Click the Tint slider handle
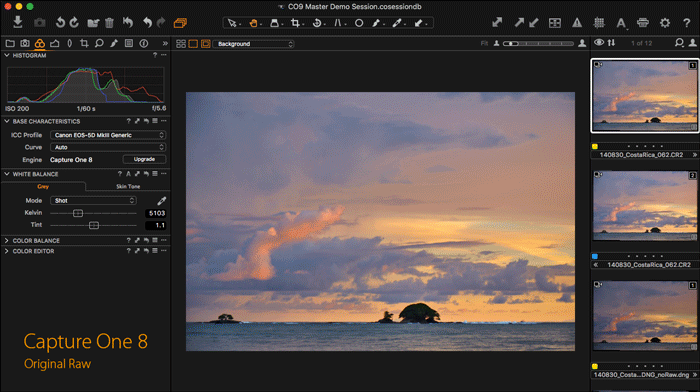Viewport: 700px width, 392px height. tap(94, 225)
